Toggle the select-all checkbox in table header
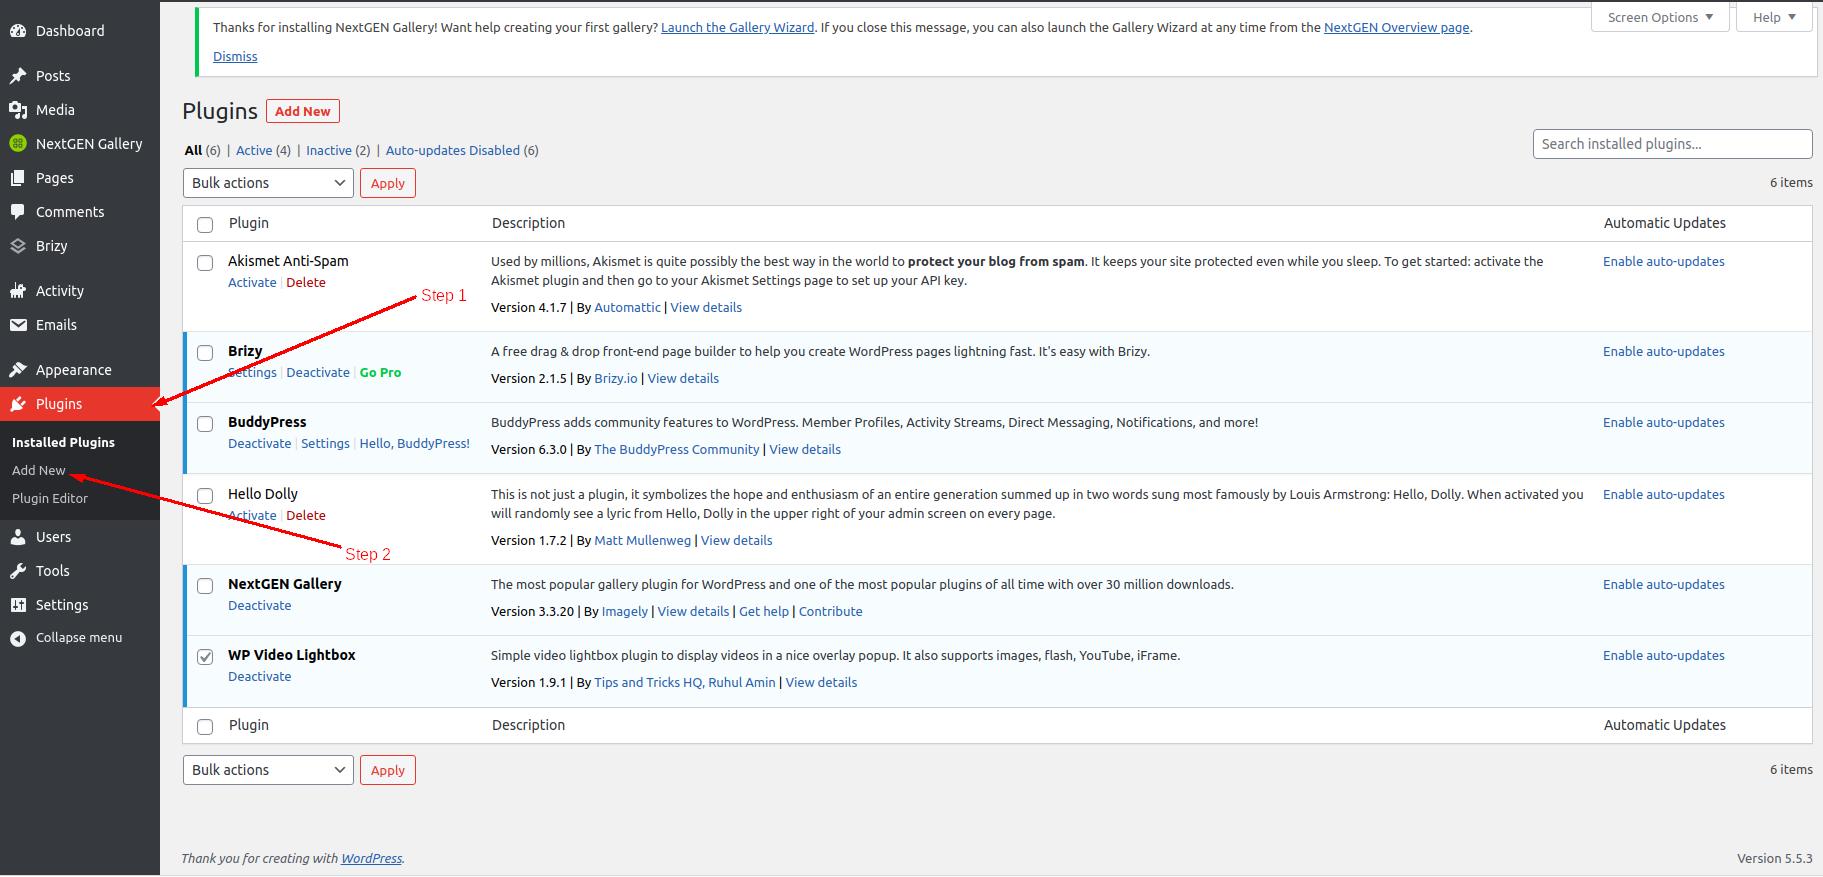Screen dimensions: 1823x877 coord(205,225)
